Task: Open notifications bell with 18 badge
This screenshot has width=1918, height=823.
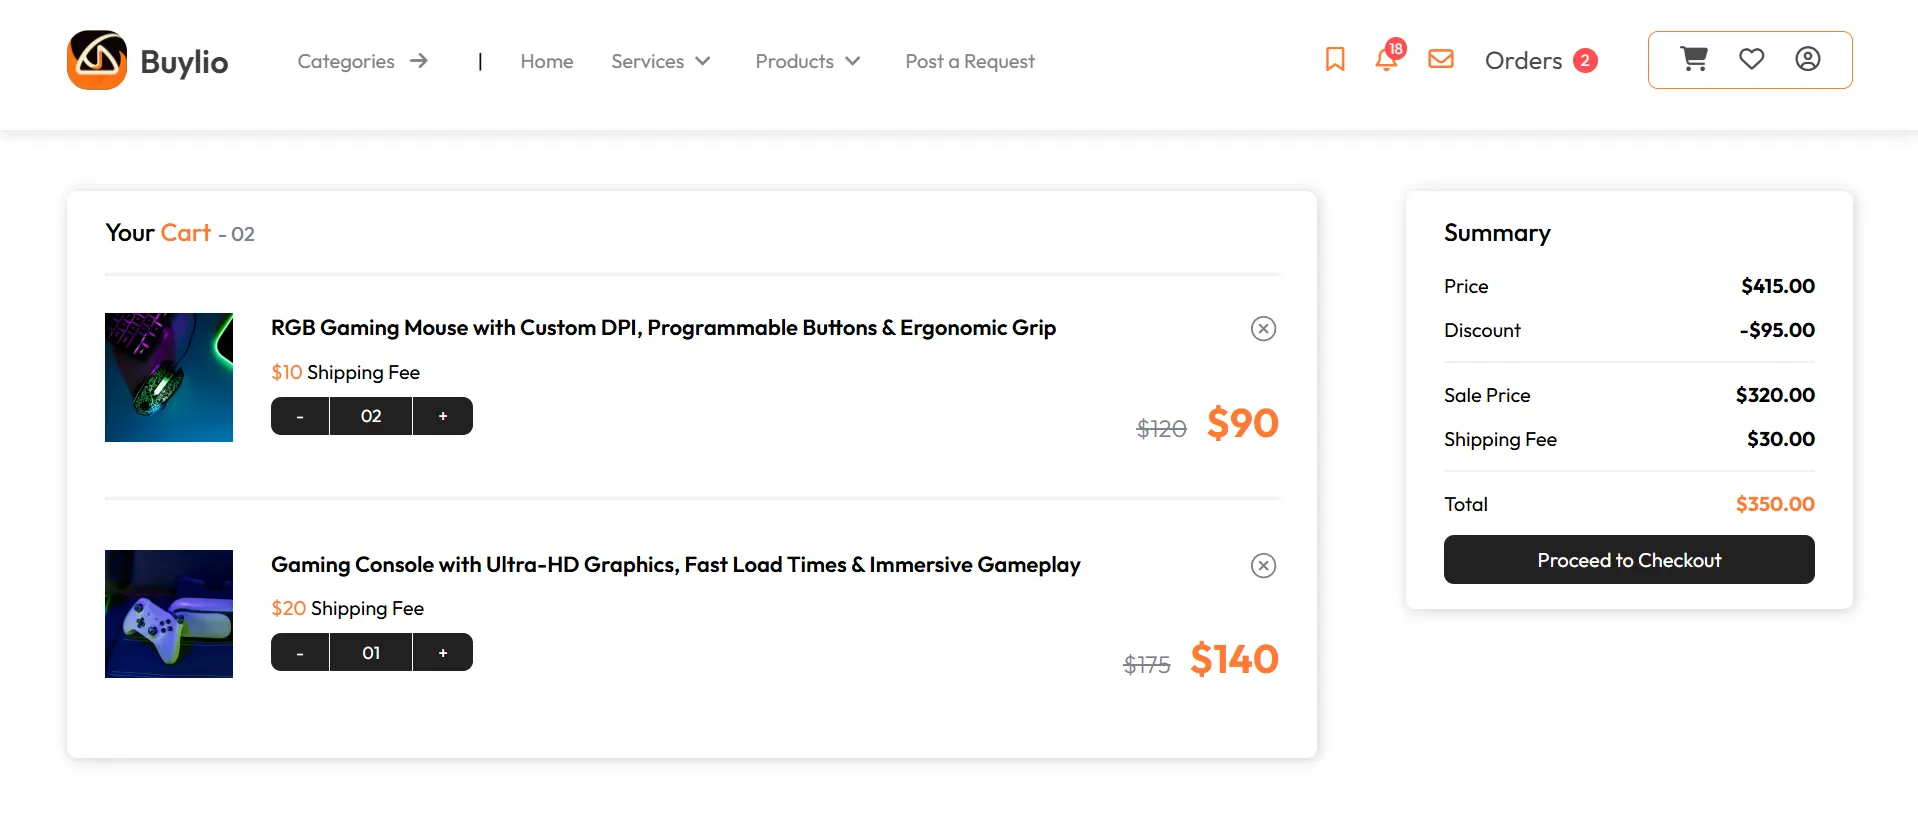Action: (x=1388, y=57)
